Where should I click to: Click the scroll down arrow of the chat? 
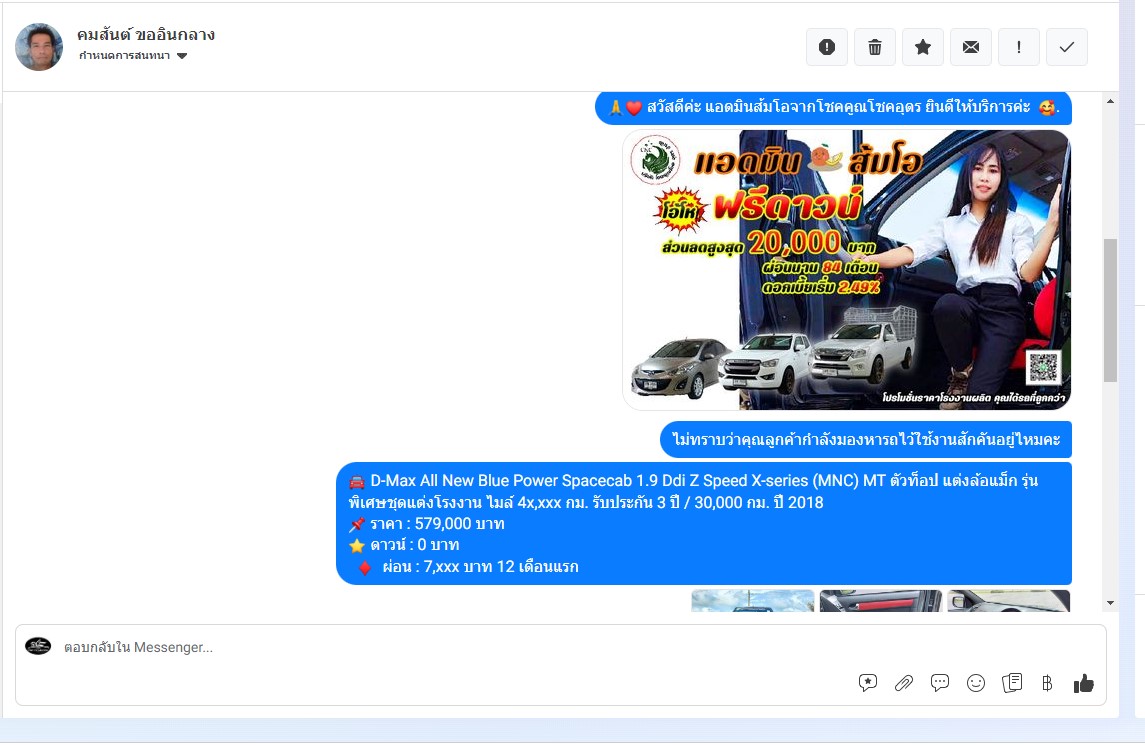(x=1110, y=603)
